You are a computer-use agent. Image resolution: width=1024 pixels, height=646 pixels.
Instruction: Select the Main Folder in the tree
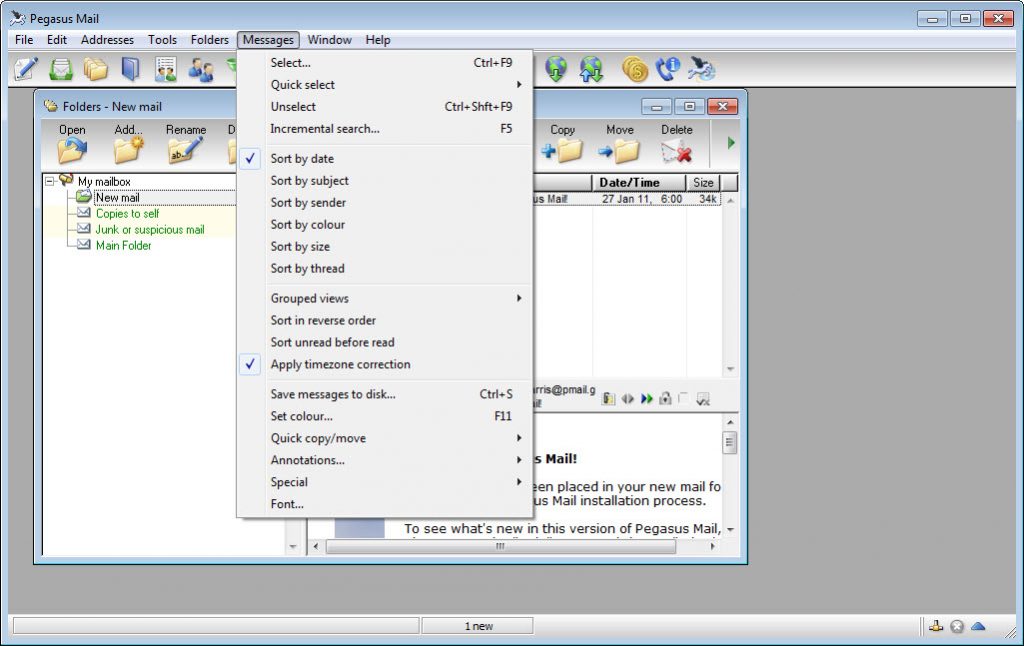123,246
